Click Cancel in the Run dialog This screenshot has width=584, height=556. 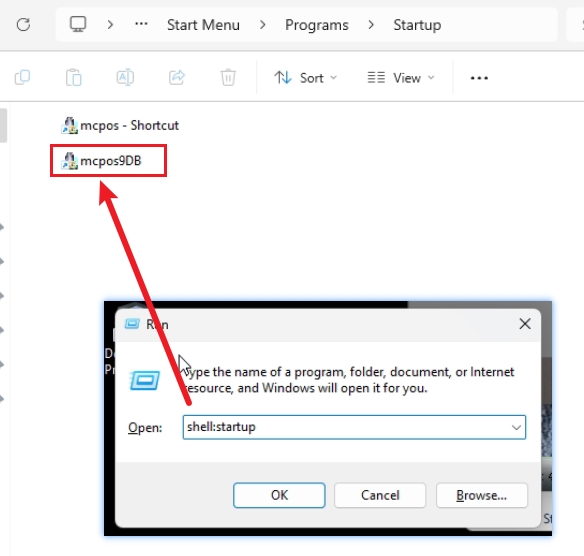(380, 495)
